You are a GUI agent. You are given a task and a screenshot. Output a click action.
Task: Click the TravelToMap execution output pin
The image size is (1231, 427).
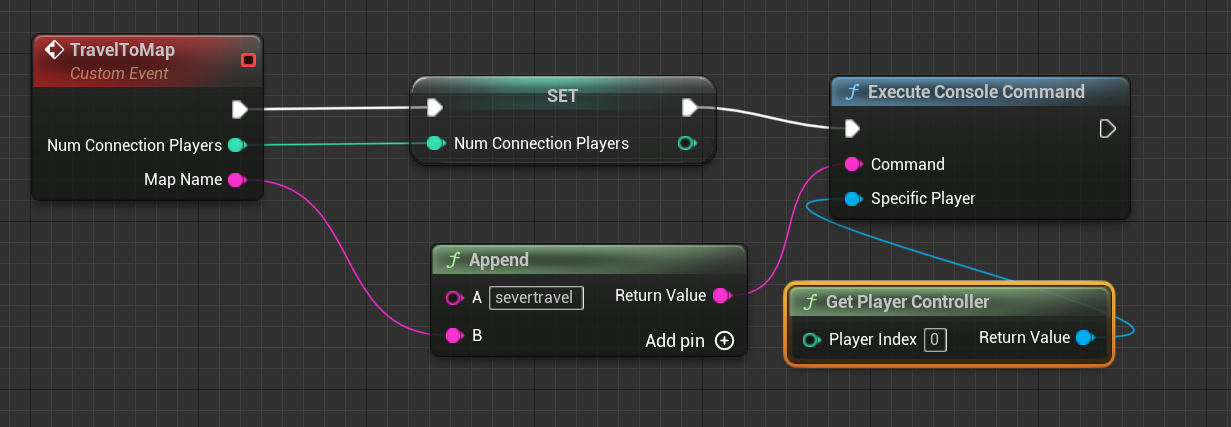click(240, 109)
